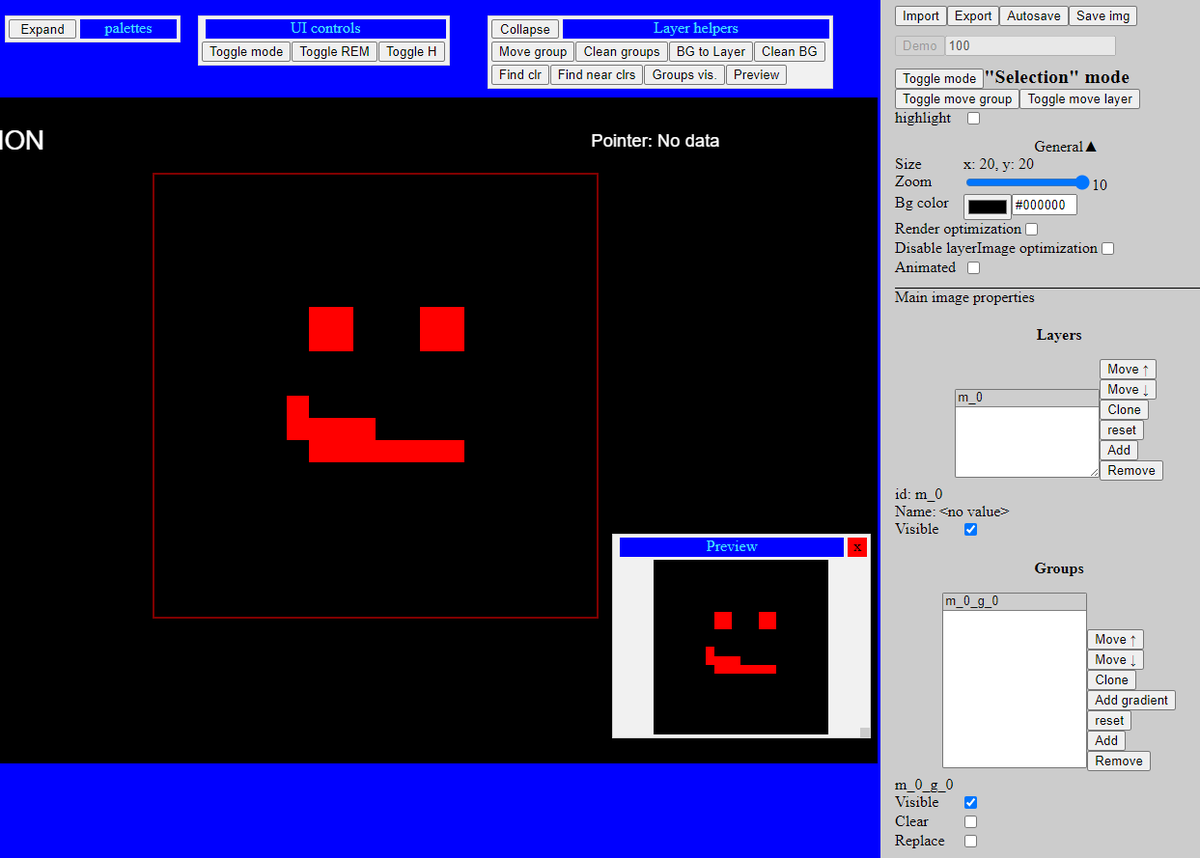The height and width of the screenshot is (858, 1200).
Task: Move layer down with Move ↓
Action: (1129, 390)
